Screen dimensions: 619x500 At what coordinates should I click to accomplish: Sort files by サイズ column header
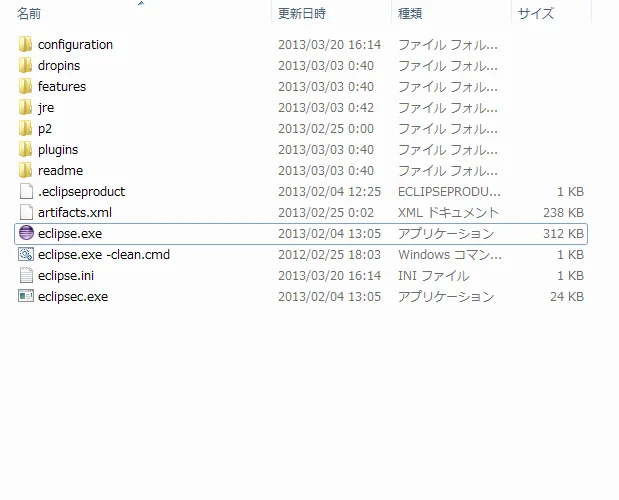pos(536,14)
